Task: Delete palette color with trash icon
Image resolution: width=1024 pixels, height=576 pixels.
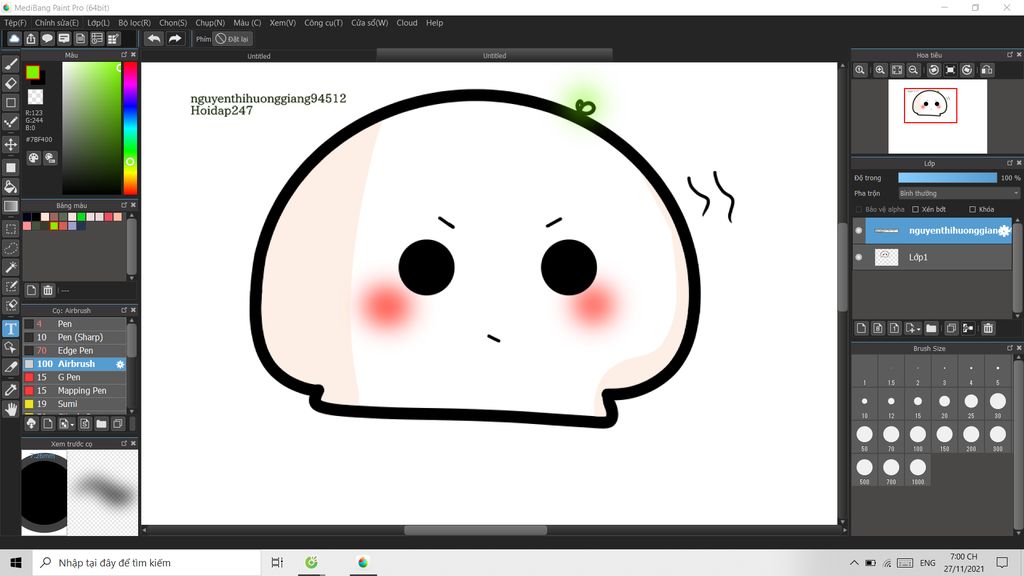Action: point(48,290)
